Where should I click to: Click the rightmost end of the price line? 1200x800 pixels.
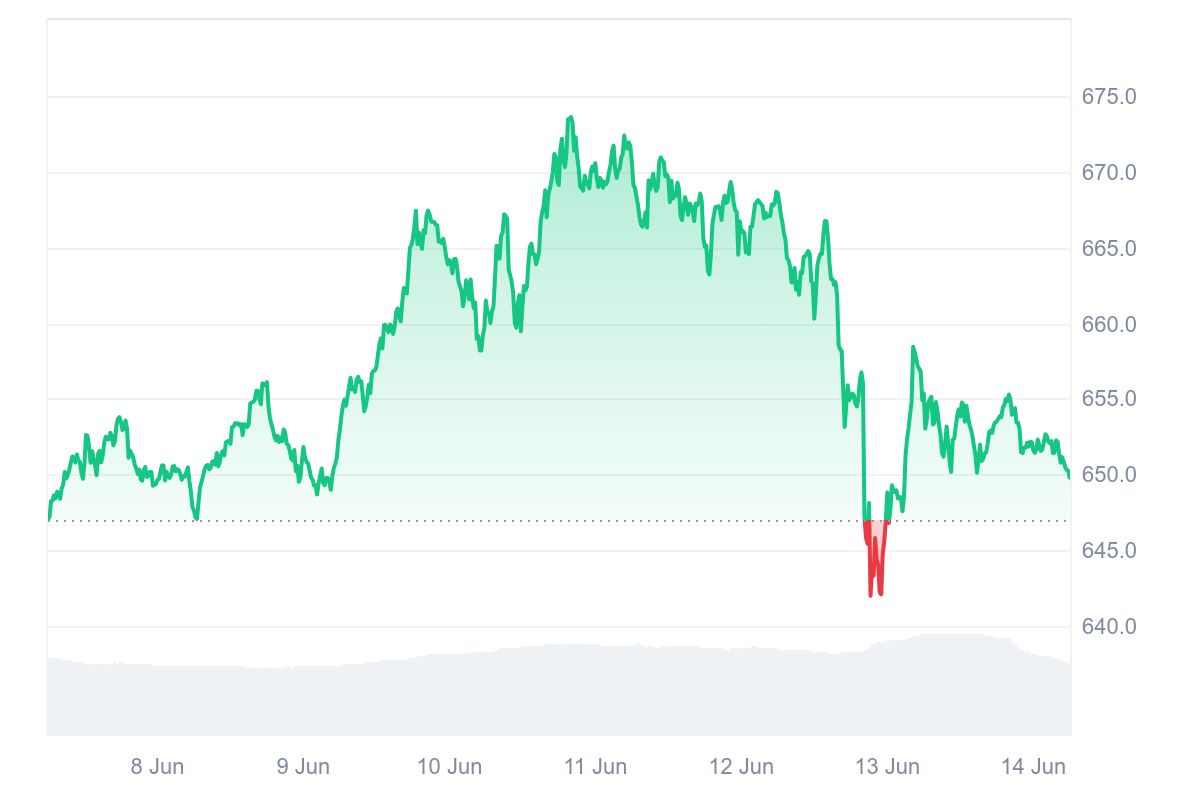pos(1069,476)
